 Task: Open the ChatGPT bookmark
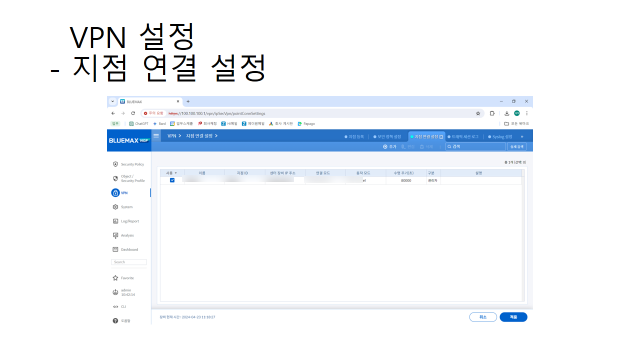click(139, 124)
